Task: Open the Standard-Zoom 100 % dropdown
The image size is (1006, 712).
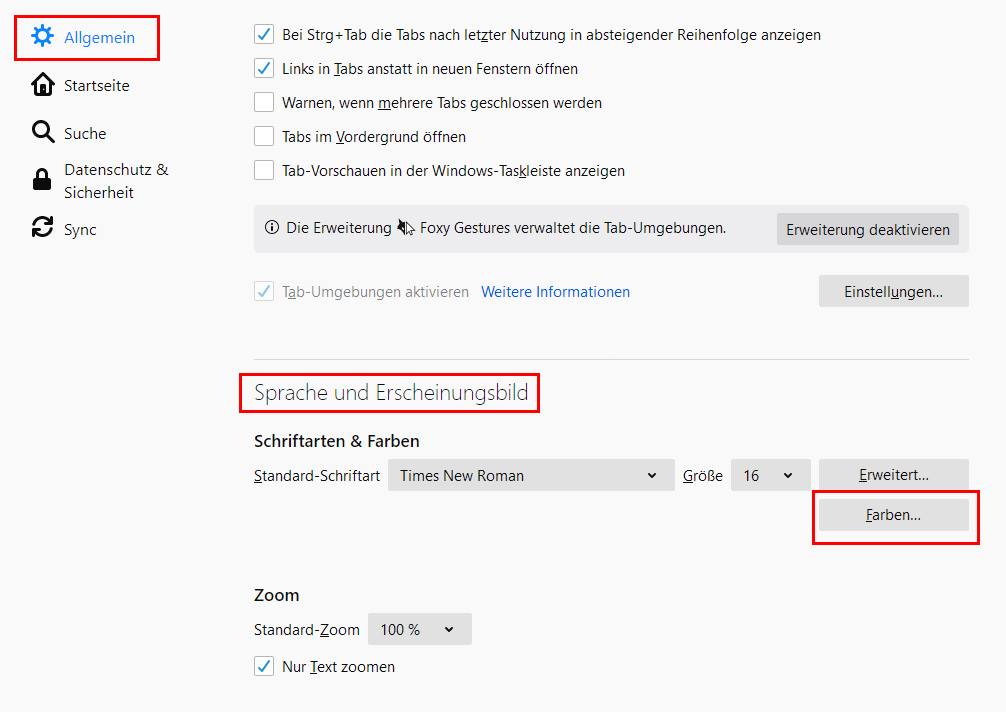Action: pyautogui.click(x=419, y=630)
